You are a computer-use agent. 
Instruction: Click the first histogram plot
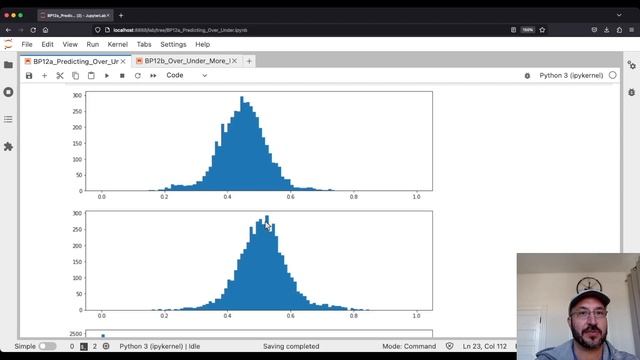pyautogui.click(x=259, y=141)
